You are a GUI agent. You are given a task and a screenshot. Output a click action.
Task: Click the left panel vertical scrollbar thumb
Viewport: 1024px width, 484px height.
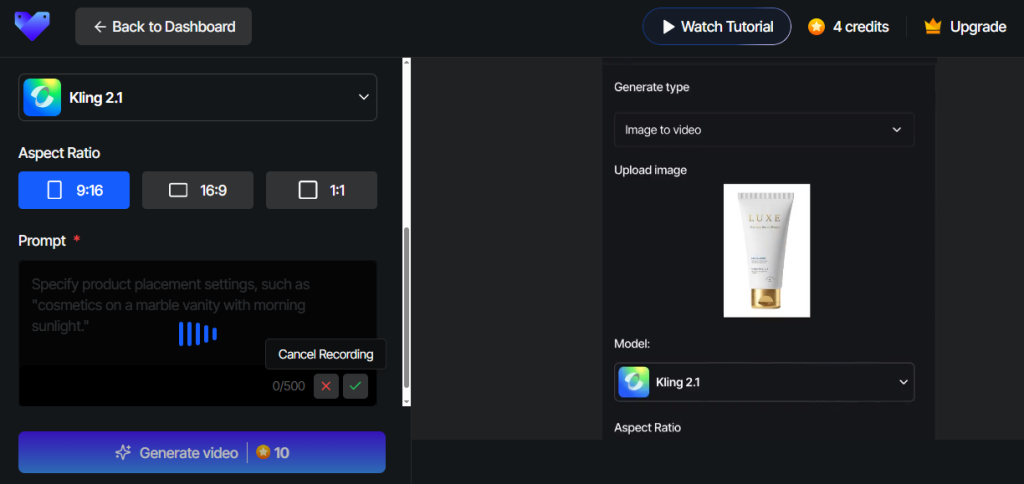point(406,310)
